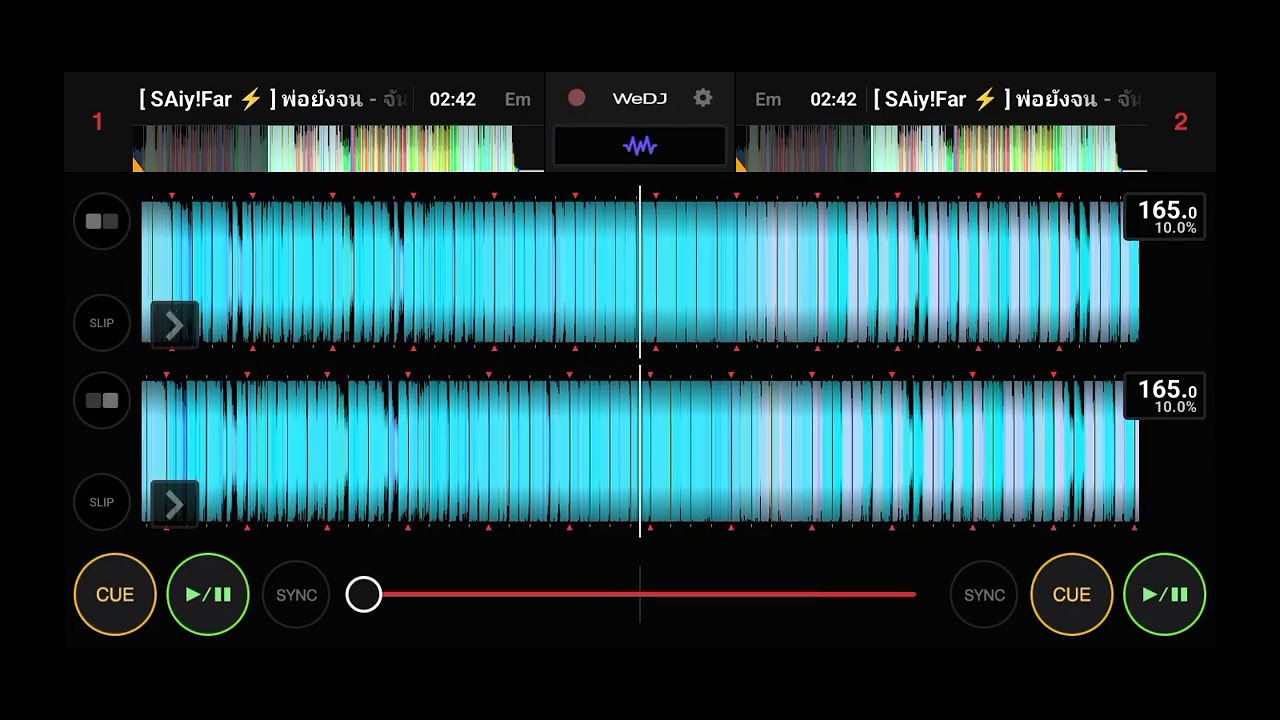The height and width of the screenshot is (720, 1280).
Task: Expand deck 2 panel with chevron arrow
Action: pos(174,504)
